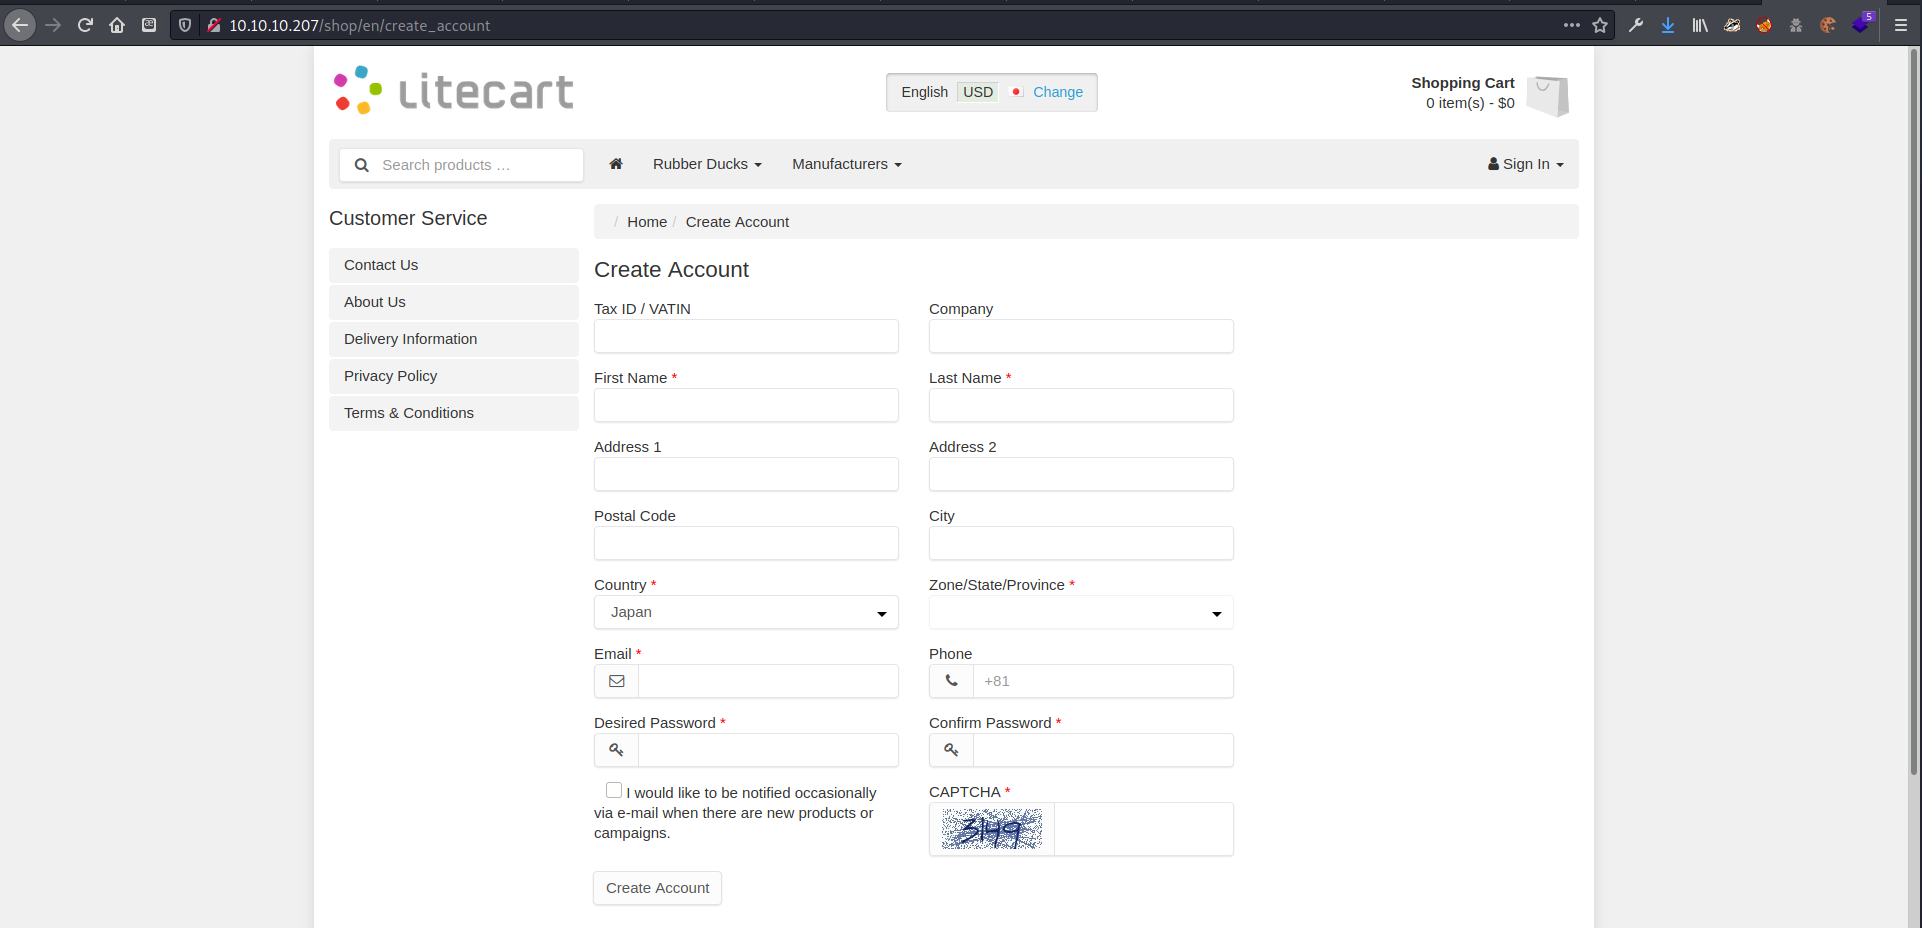Click the LiteCart logo

pos(454,91)
